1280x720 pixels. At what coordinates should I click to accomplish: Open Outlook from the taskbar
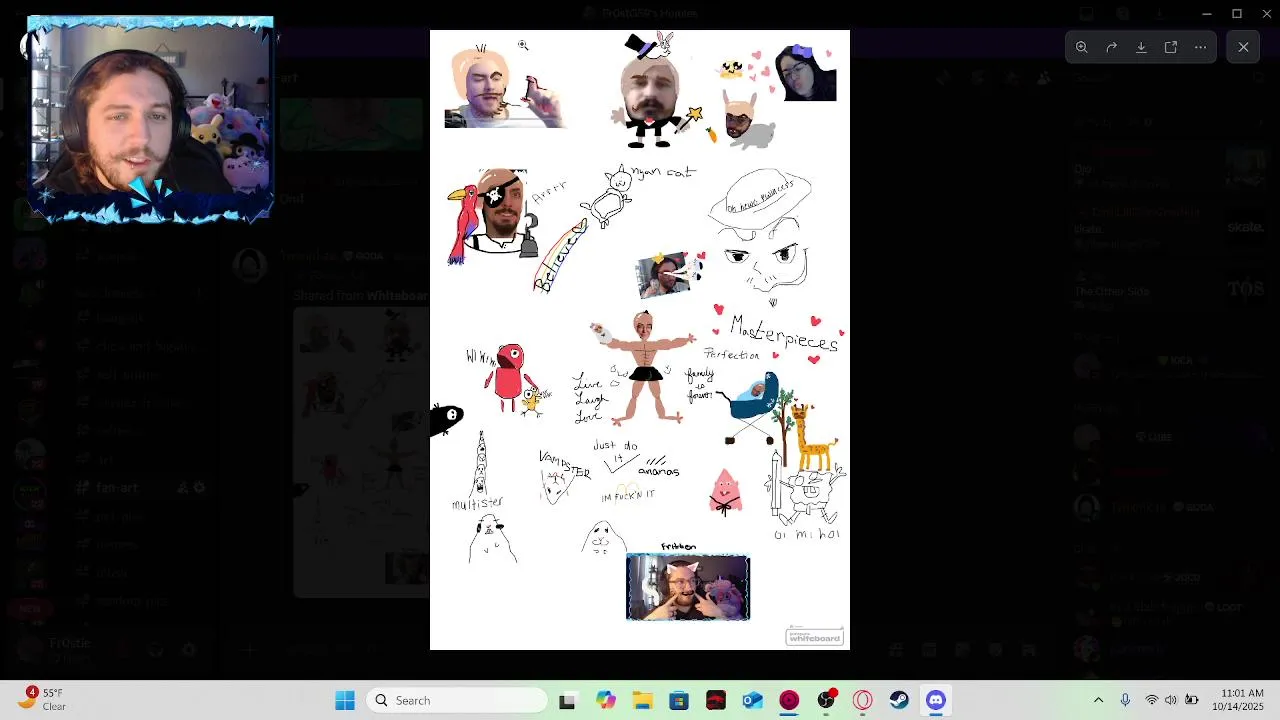[752, 700]
